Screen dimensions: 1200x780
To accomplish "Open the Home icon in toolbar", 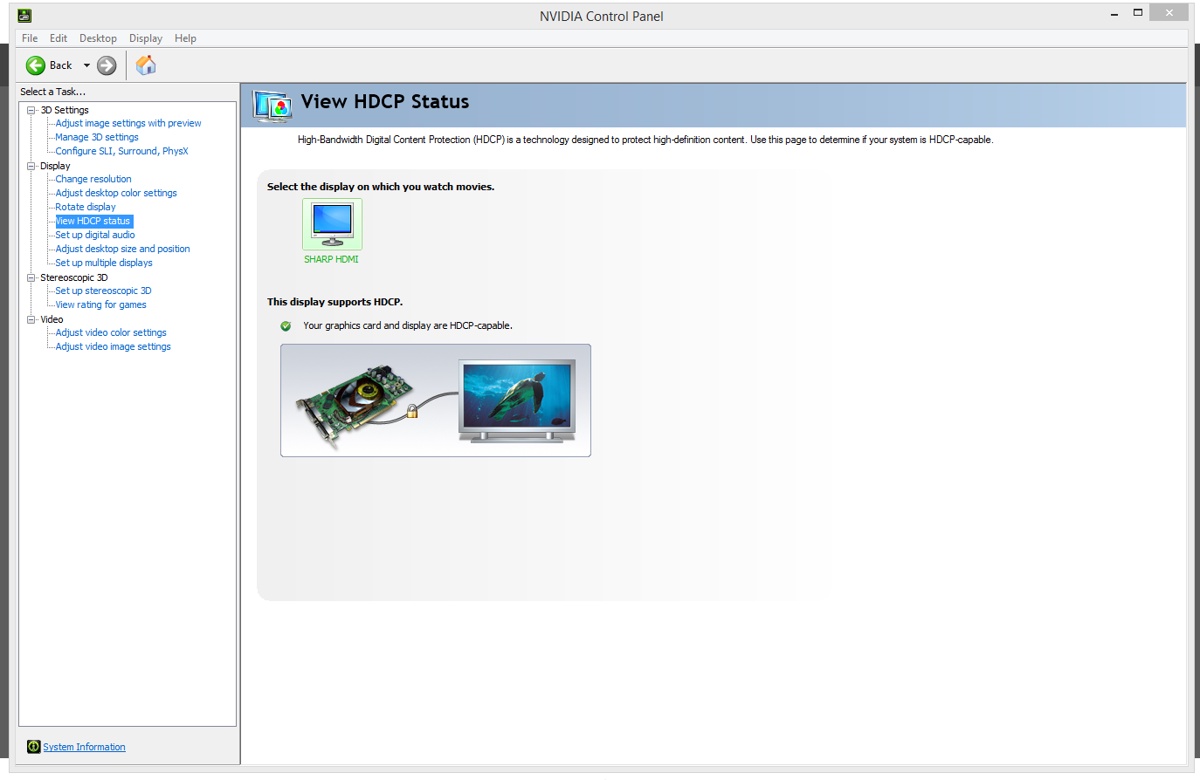I will pyautogui.click(x=146, y=65).
